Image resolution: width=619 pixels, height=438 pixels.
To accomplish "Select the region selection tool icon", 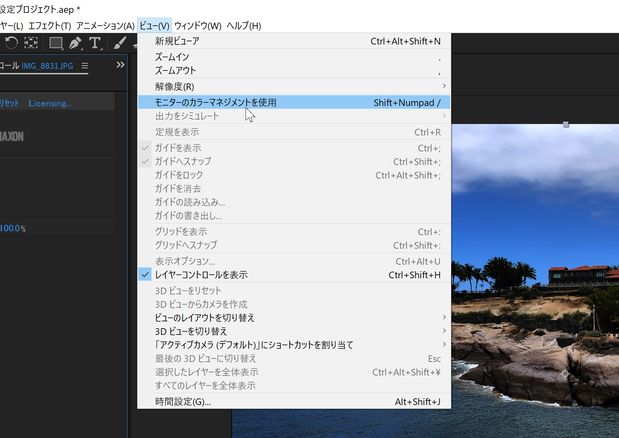I will pos(31,42).
